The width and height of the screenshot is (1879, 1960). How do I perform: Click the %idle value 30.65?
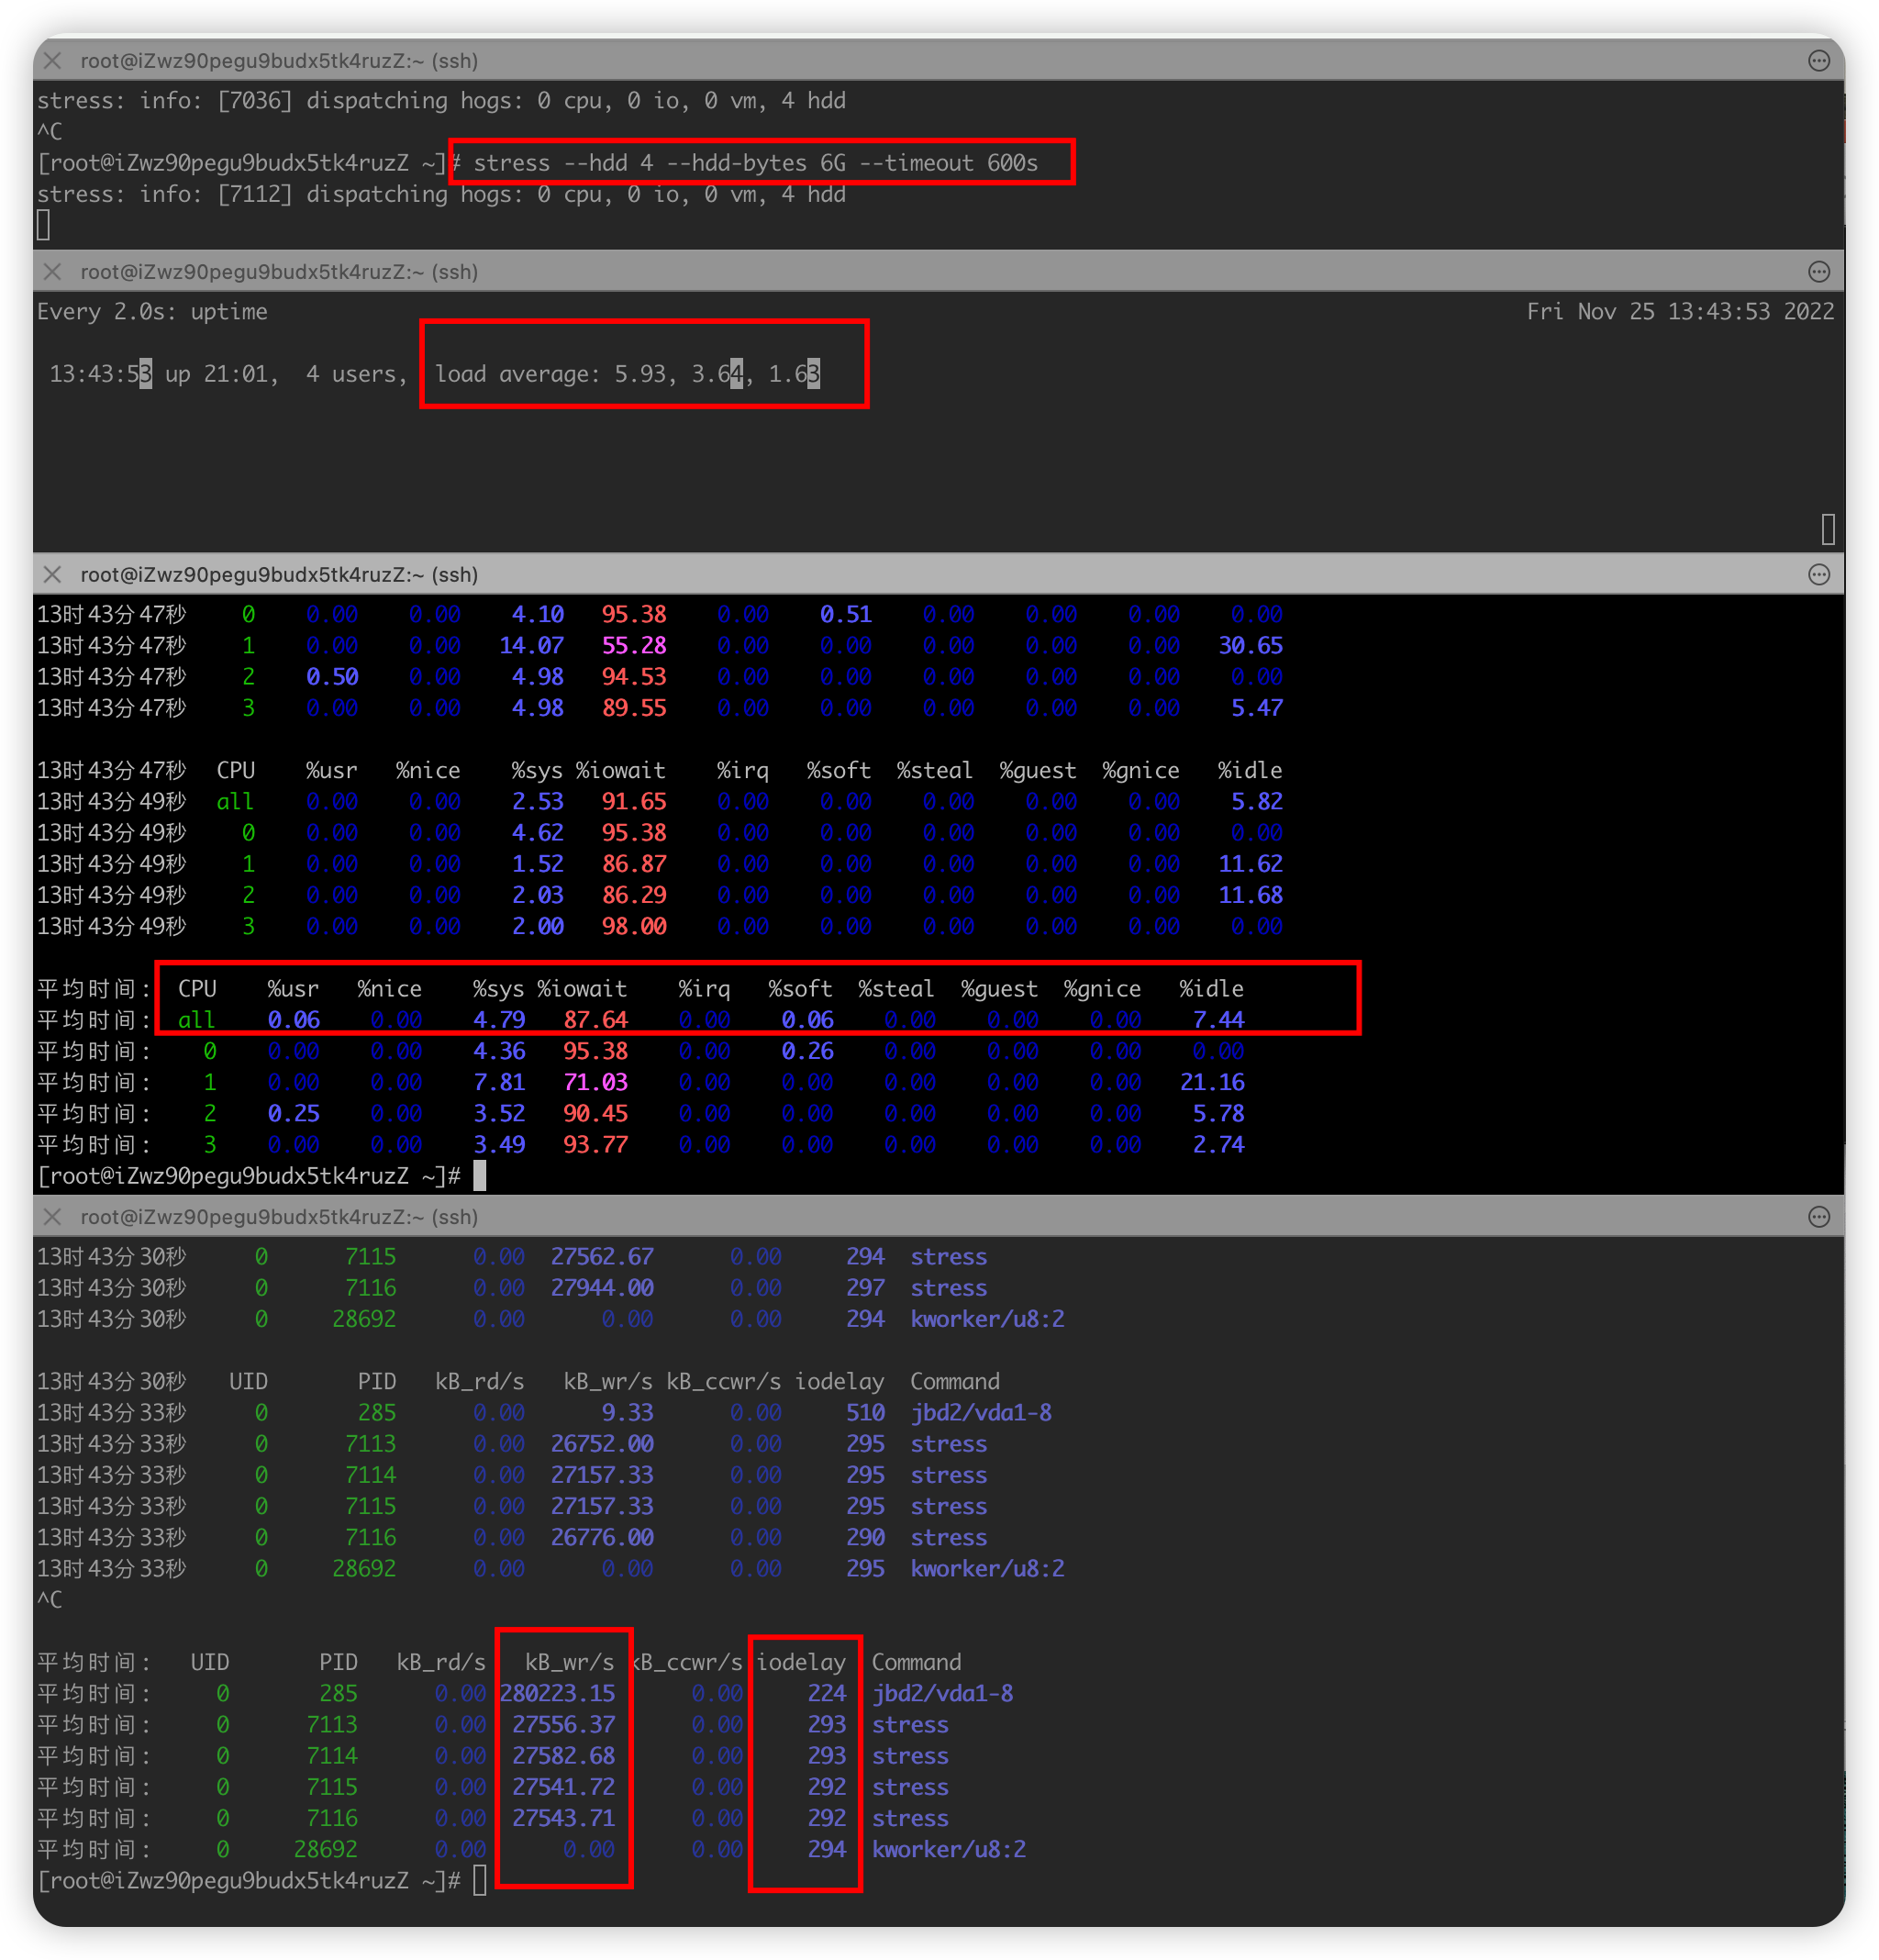1250,646
